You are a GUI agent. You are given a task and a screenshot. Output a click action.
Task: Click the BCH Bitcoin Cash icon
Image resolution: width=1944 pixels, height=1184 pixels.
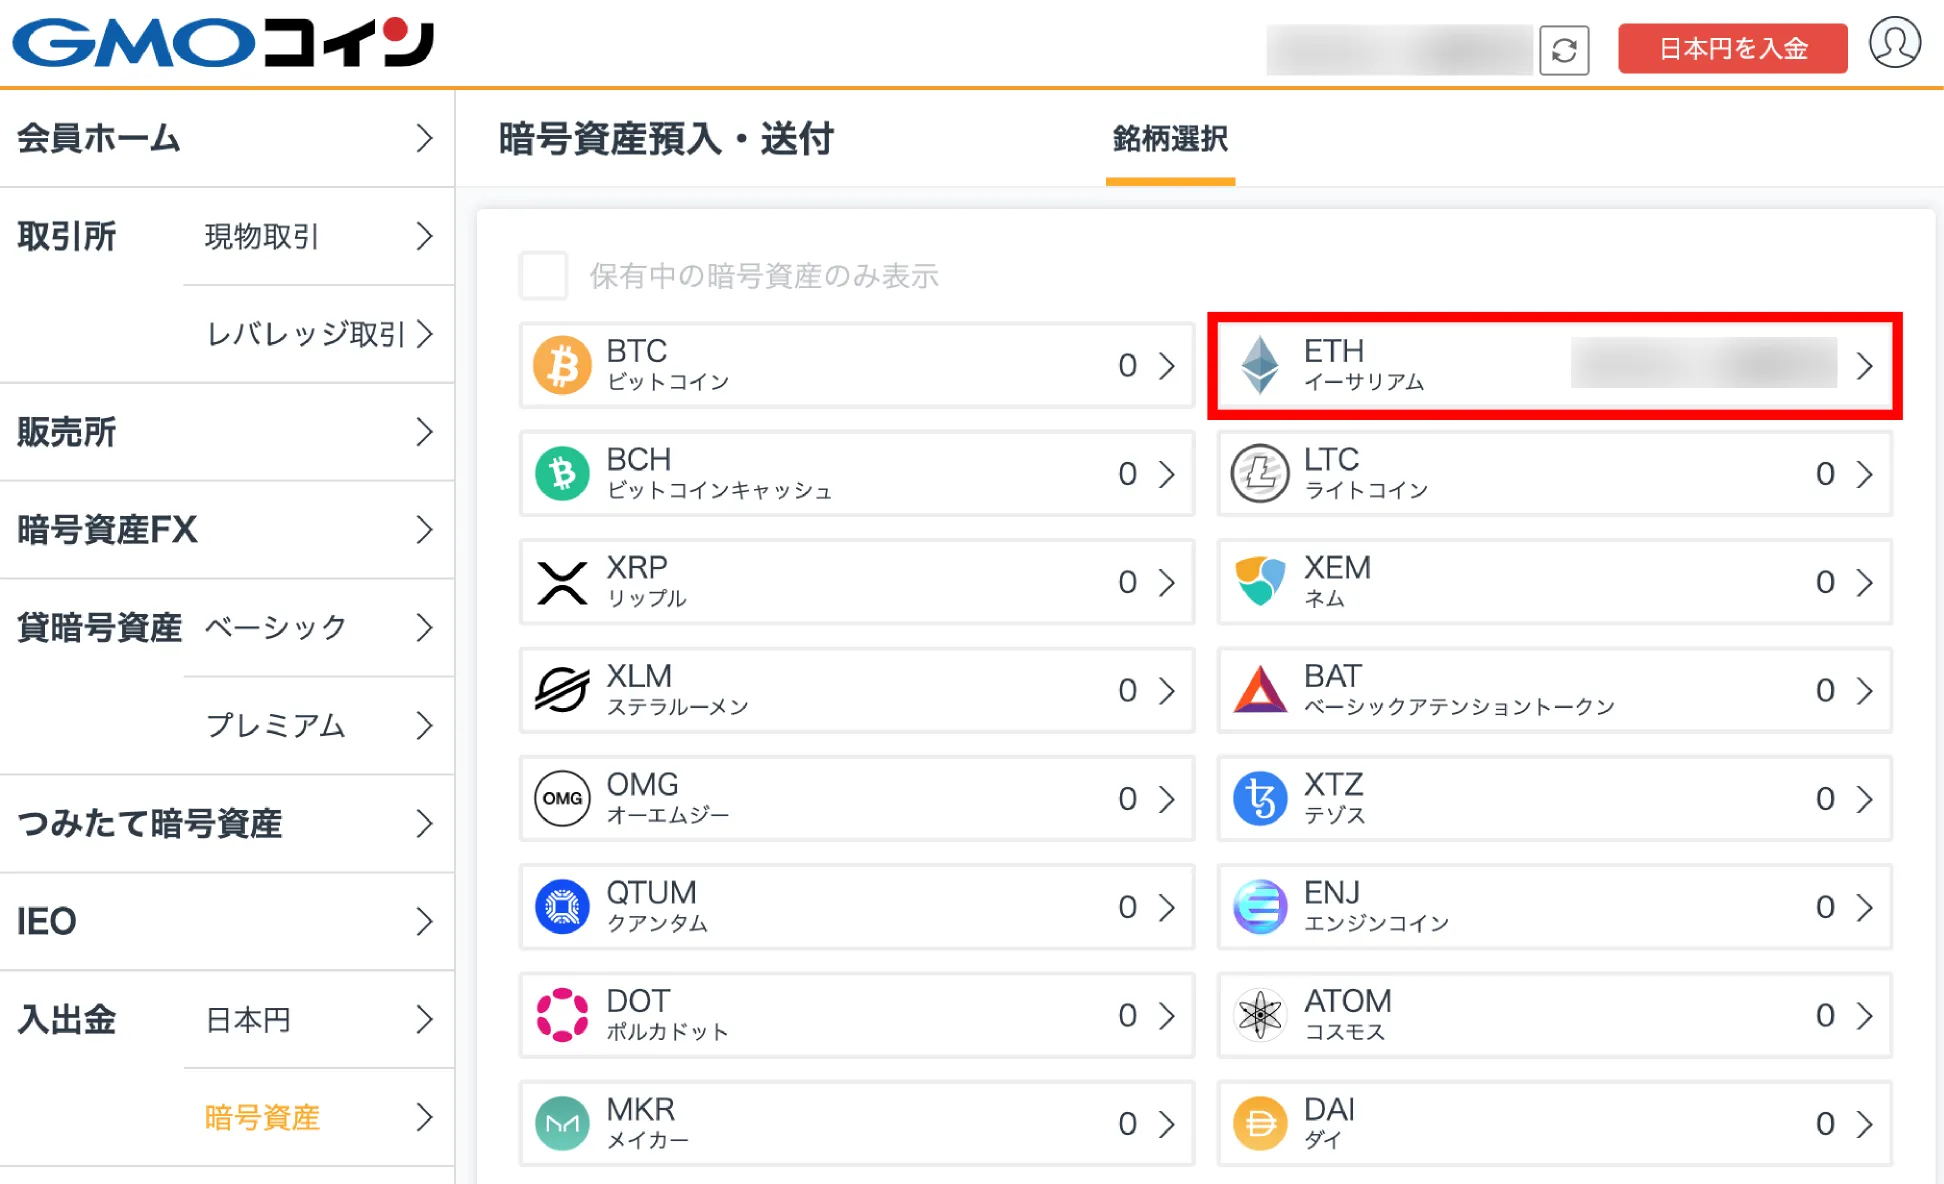562,473
